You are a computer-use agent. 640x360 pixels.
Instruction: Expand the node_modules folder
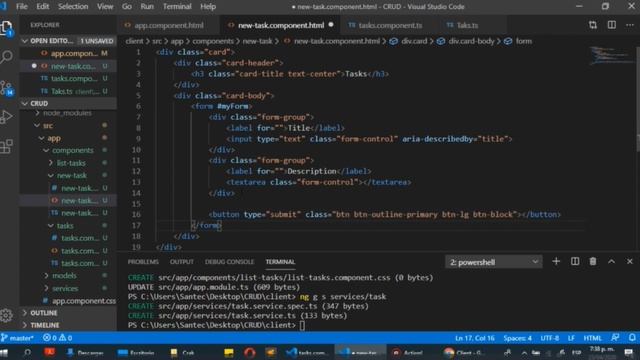point(68,113)
